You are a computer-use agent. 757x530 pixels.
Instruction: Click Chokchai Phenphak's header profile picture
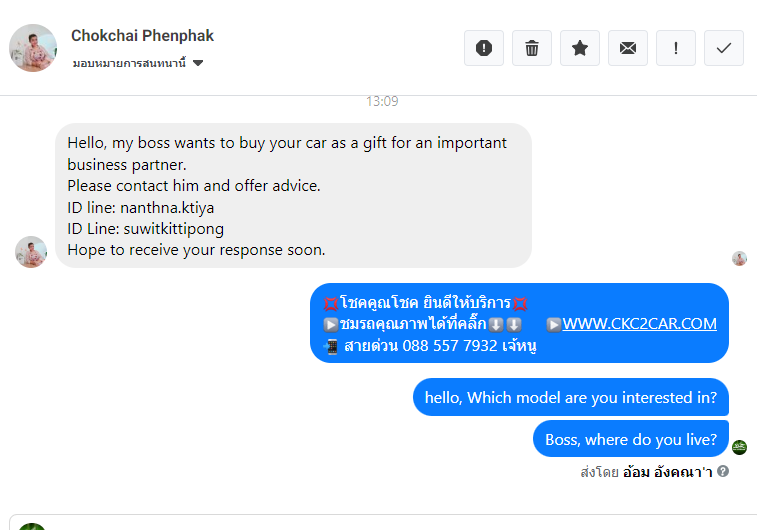pyautogui.click(x=33, y=48)
